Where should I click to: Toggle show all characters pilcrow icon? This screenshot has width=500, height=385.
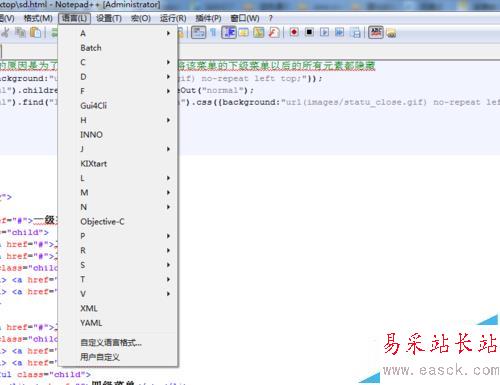pyautogui.click(x=213, y=33)
